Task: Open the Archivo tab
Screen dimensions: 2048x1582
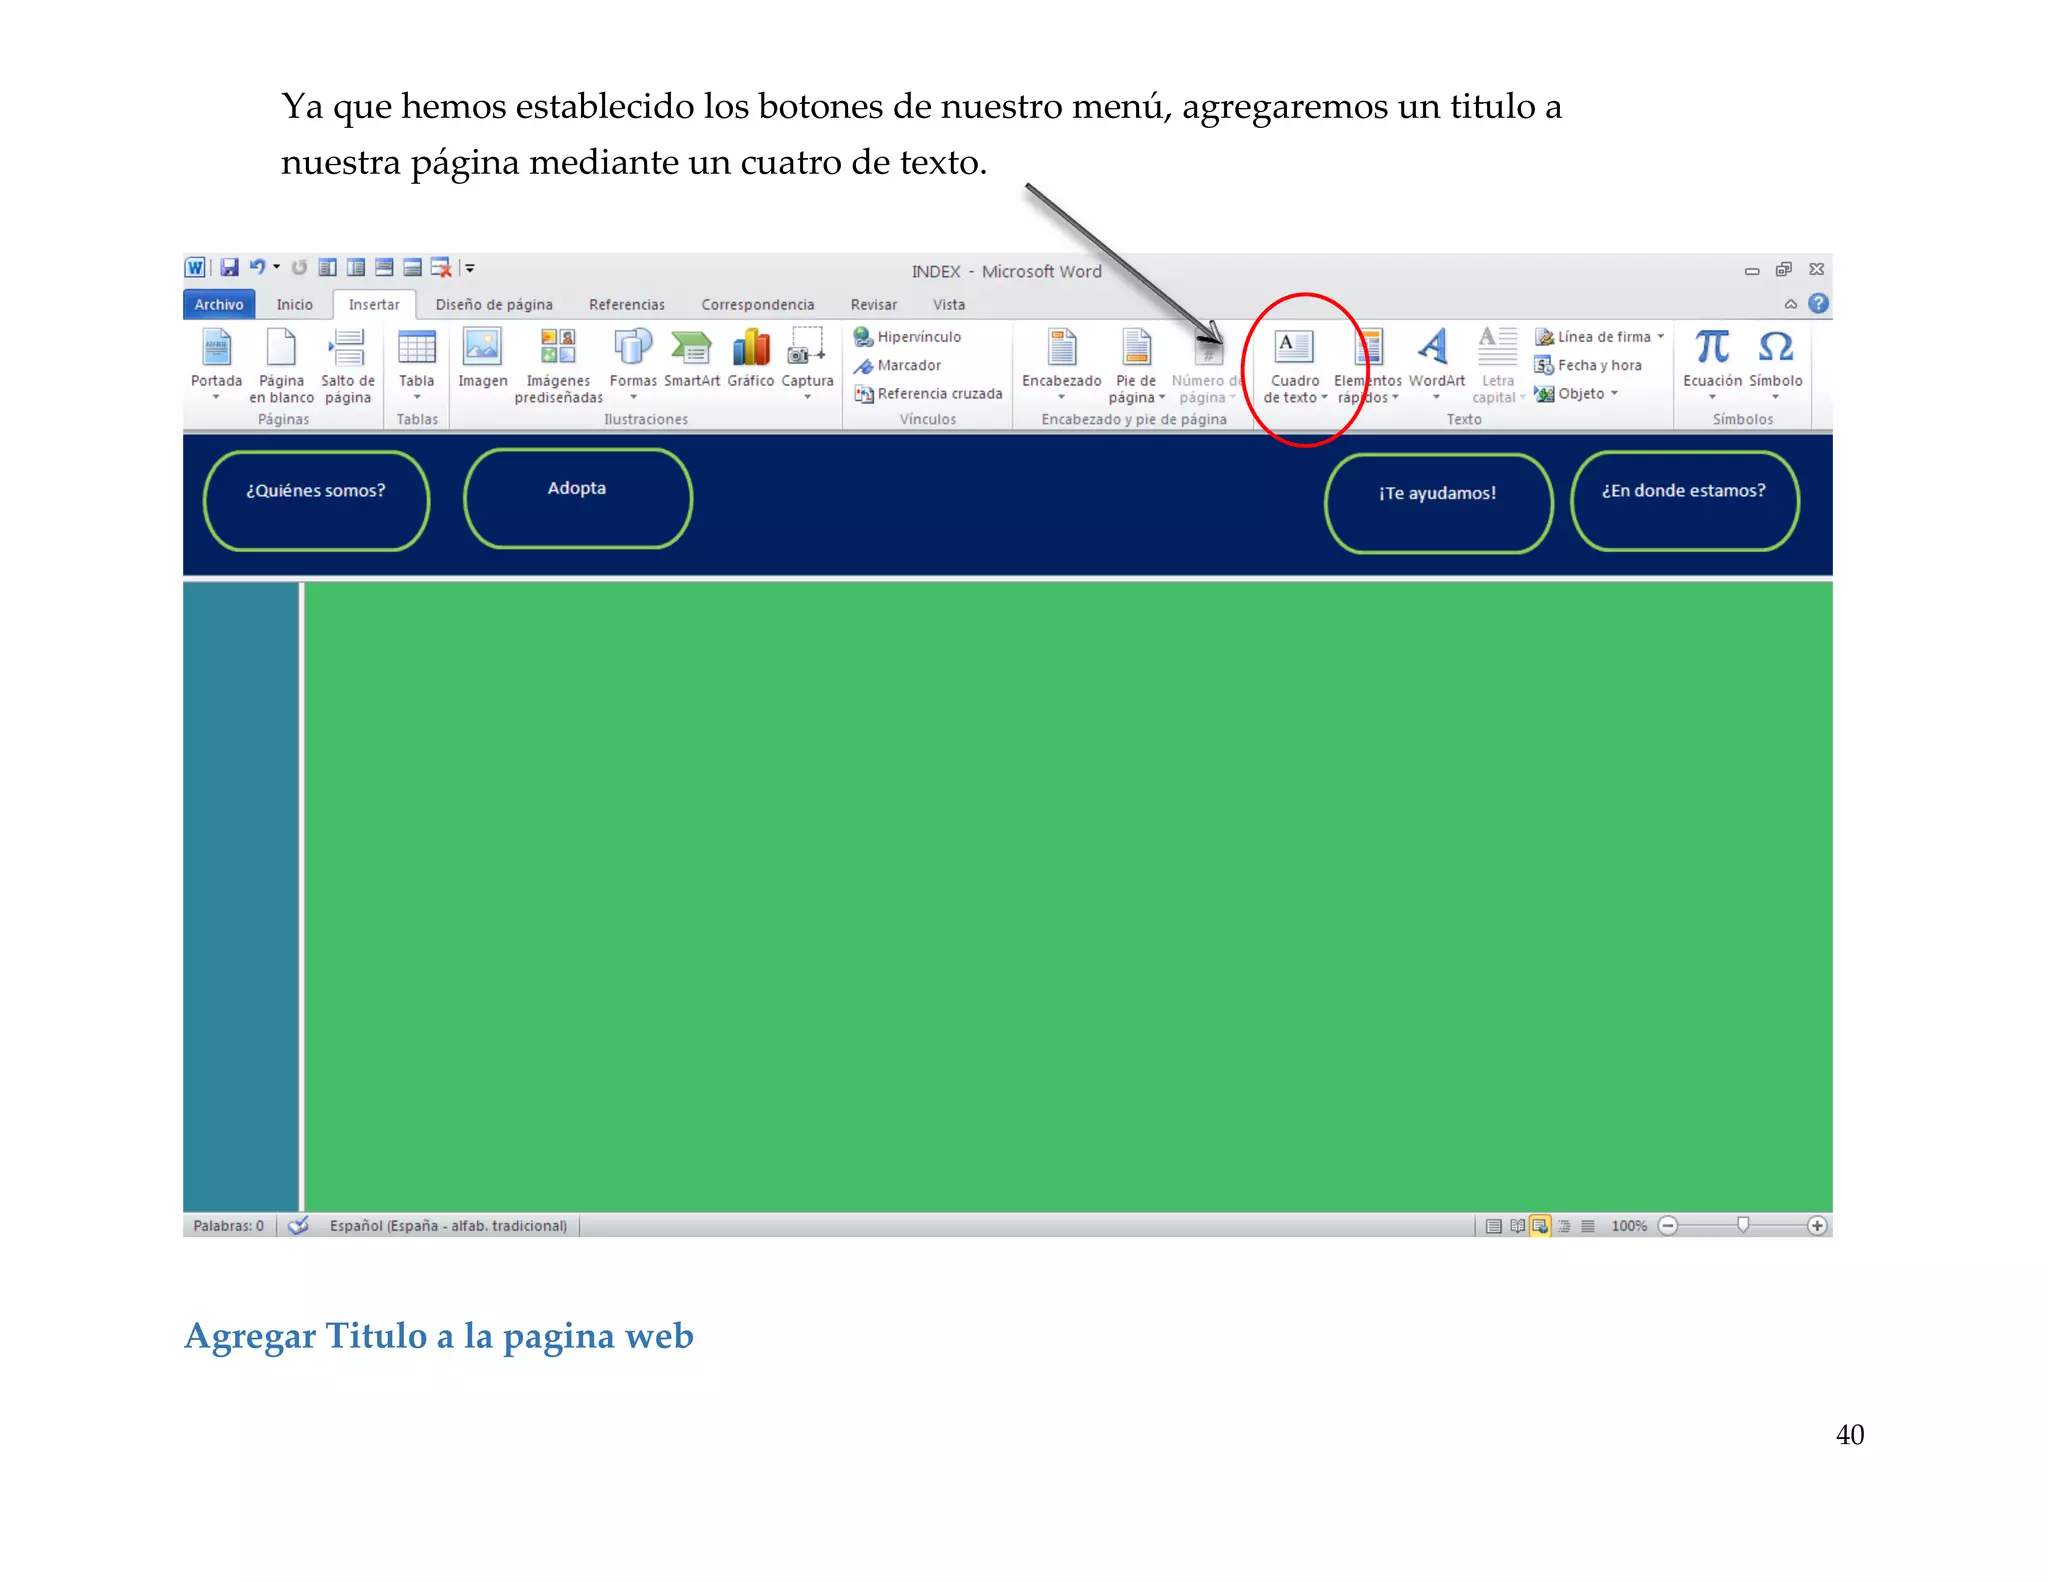Action: tap(218, 304)
